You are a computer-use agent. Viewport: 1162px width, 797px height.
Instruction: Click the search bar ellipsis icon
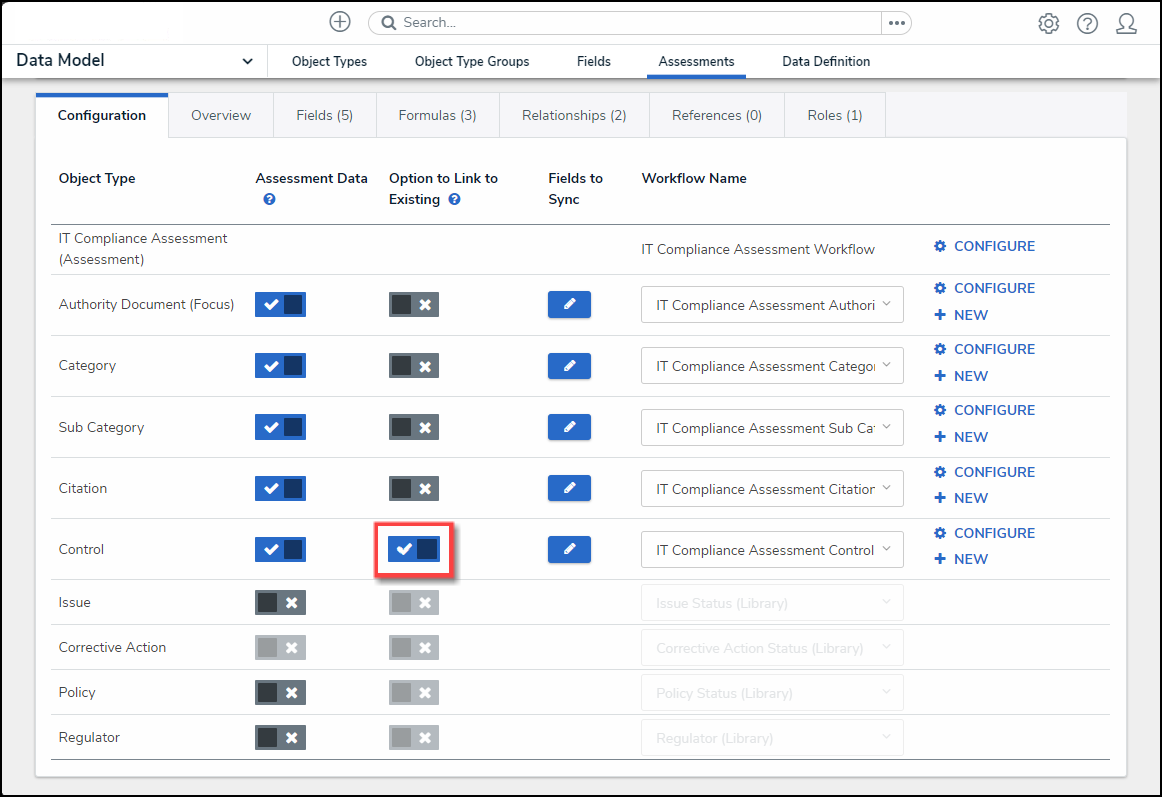(x=896, y=23)
